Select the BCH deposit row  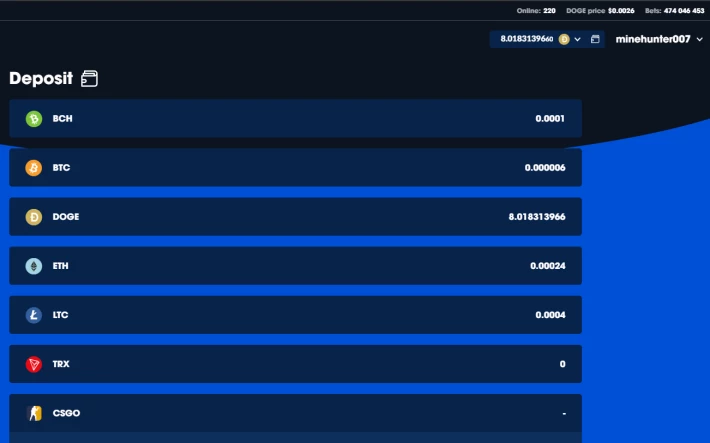tap(295, 119)
